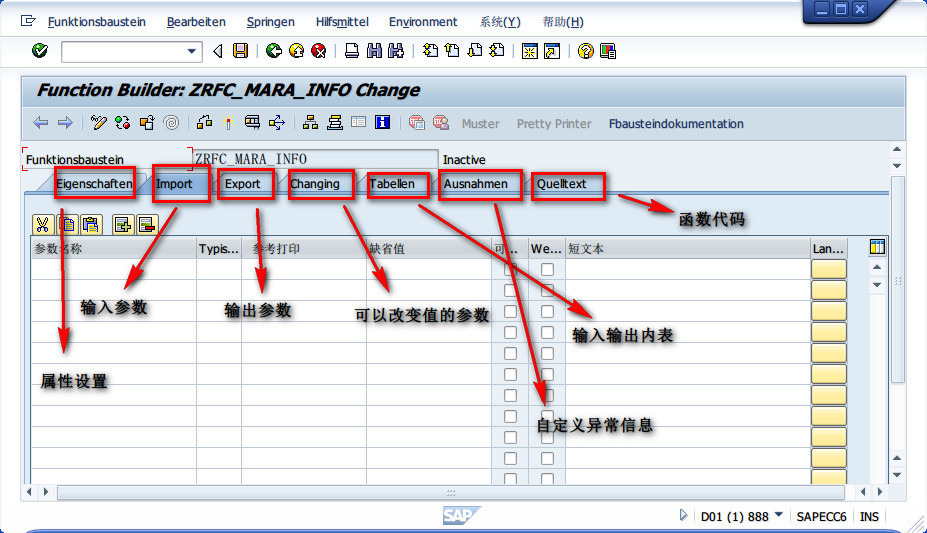Click the yellow Exit arrow icon
The height and width of the screenshot is (533, 927).
click(x=296, y=51)
